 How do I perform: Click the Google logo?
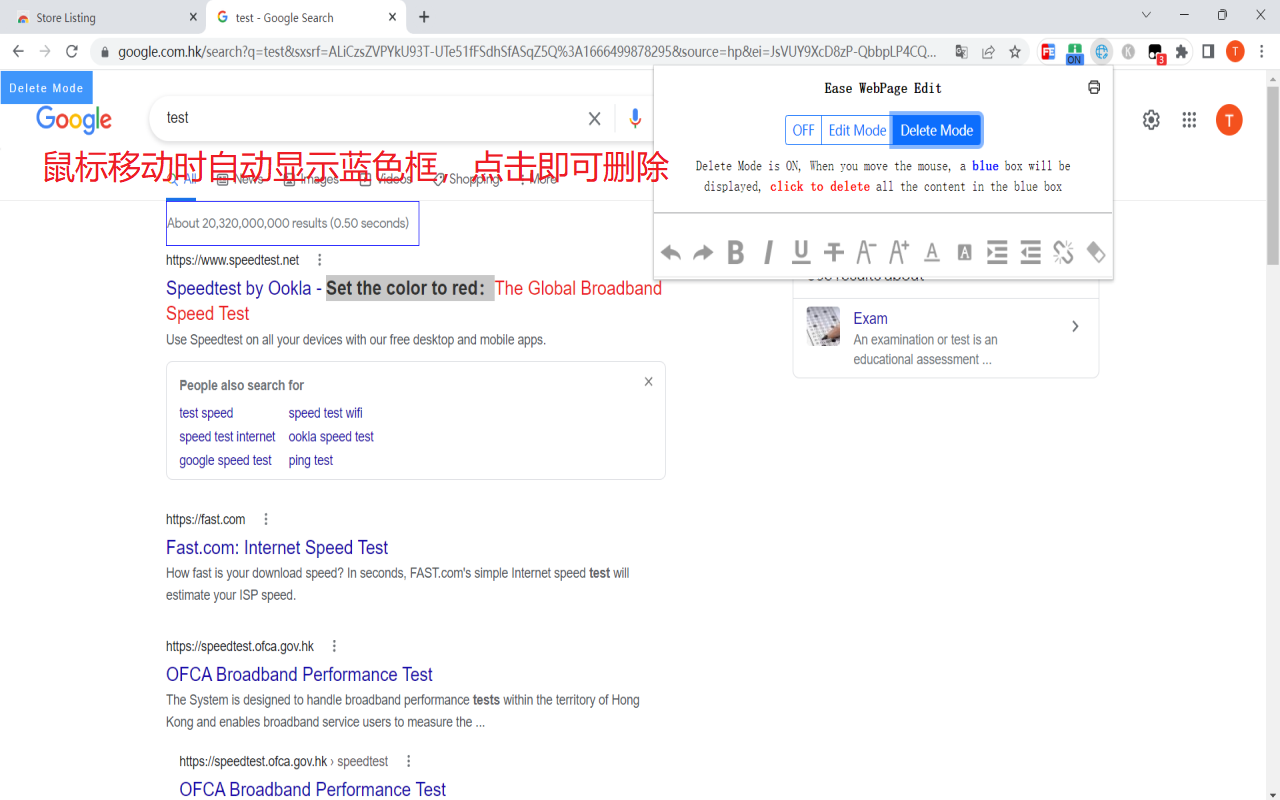click(74, 119)
